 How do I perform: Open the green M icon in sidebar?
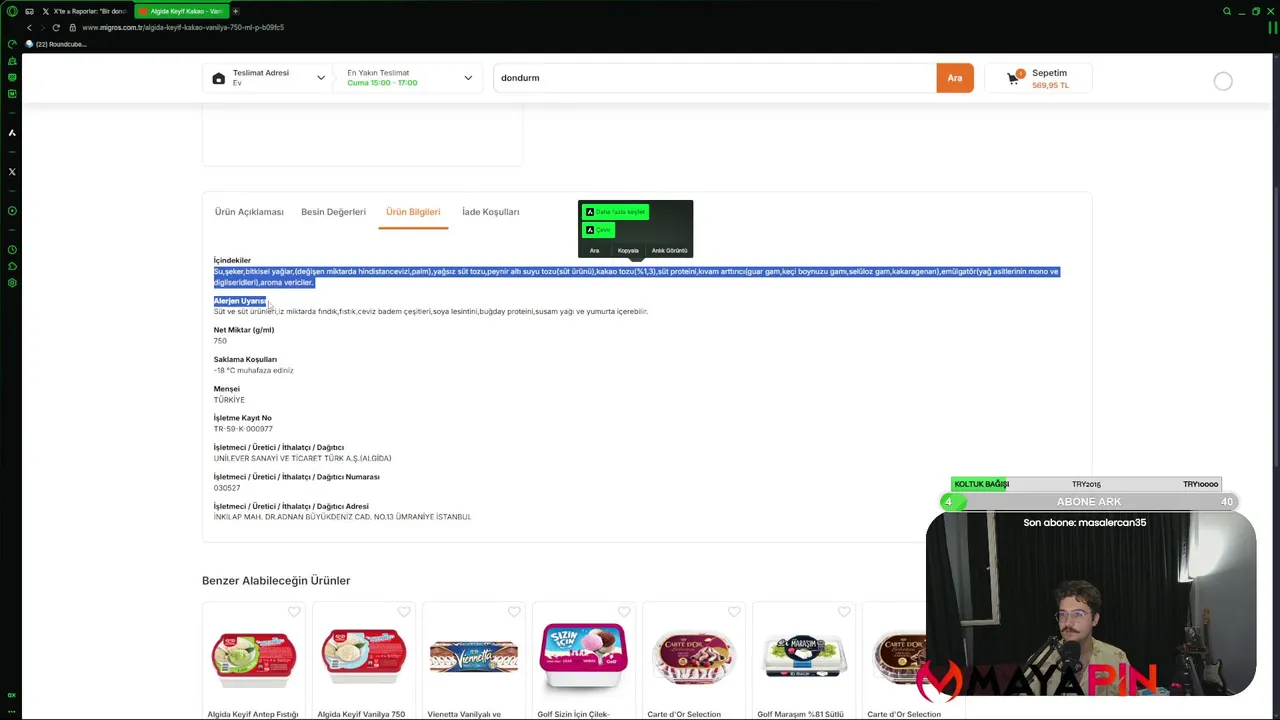tap(12, 93)
